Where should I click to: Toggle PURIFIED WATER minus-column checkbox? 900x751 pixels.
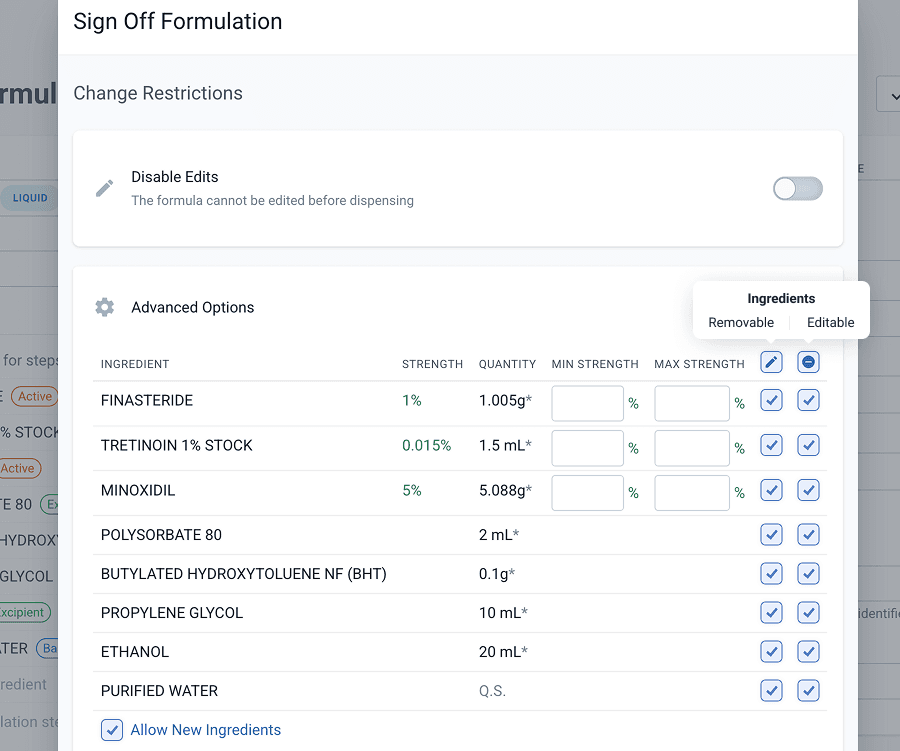point(808,691)
